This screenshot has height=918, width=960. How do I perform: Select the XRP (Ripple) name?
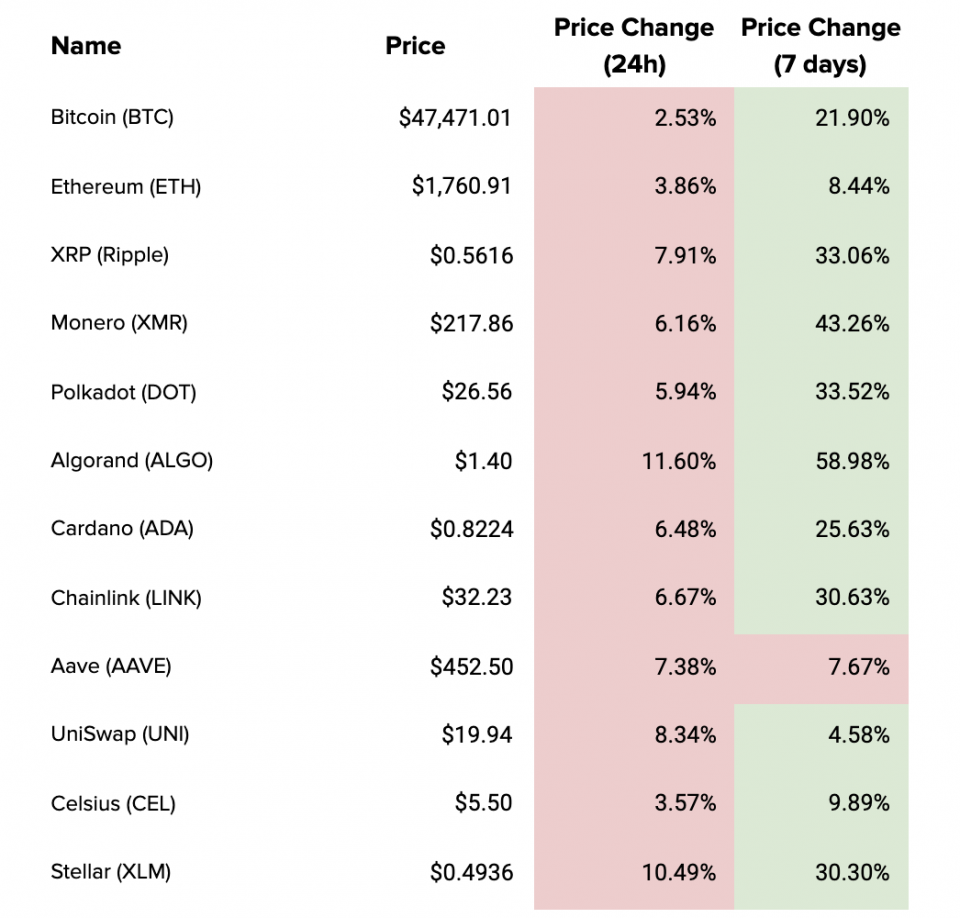pos(110,255)
